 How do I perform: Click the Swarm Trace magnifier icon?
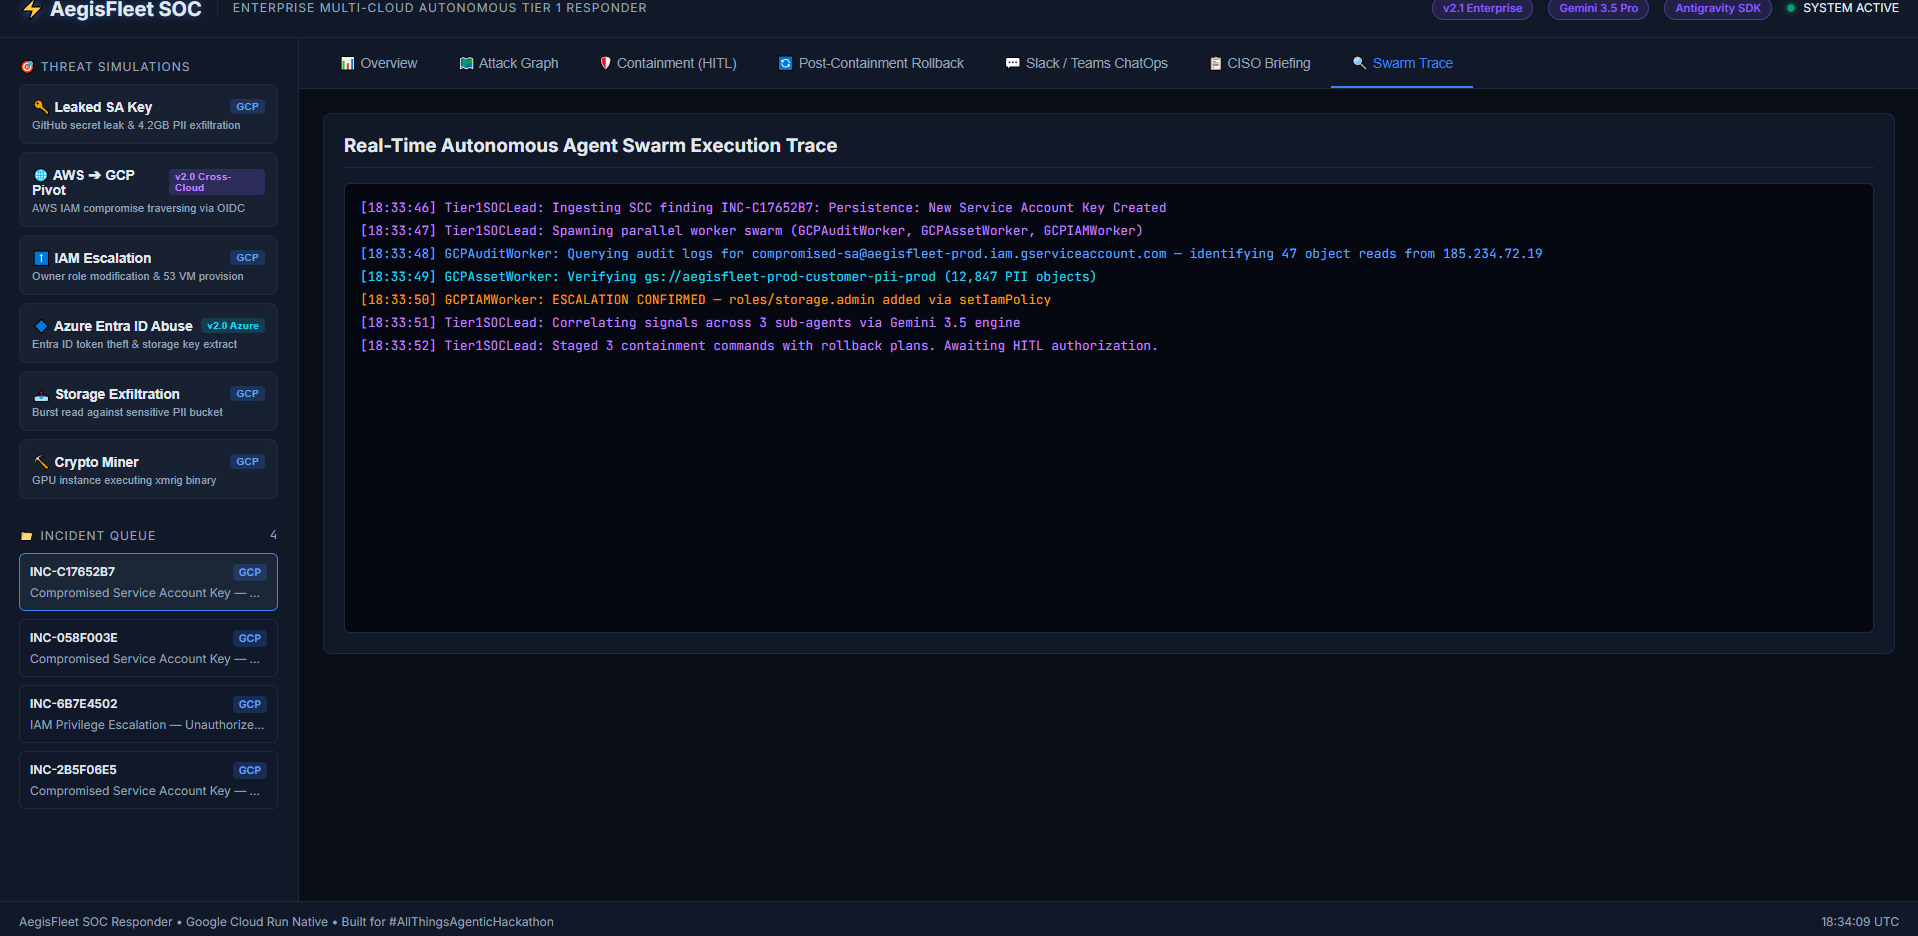click(1359, 62)
